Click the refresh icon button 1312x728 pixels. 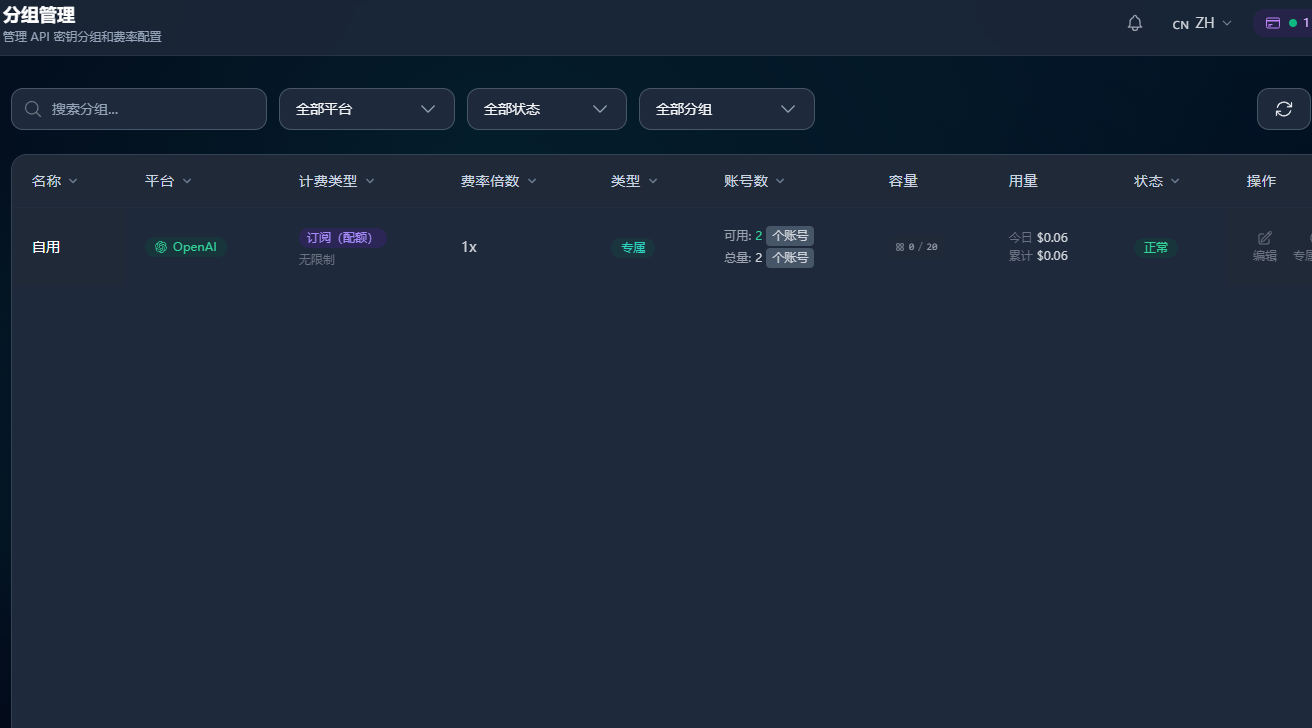click(1284, 109)
